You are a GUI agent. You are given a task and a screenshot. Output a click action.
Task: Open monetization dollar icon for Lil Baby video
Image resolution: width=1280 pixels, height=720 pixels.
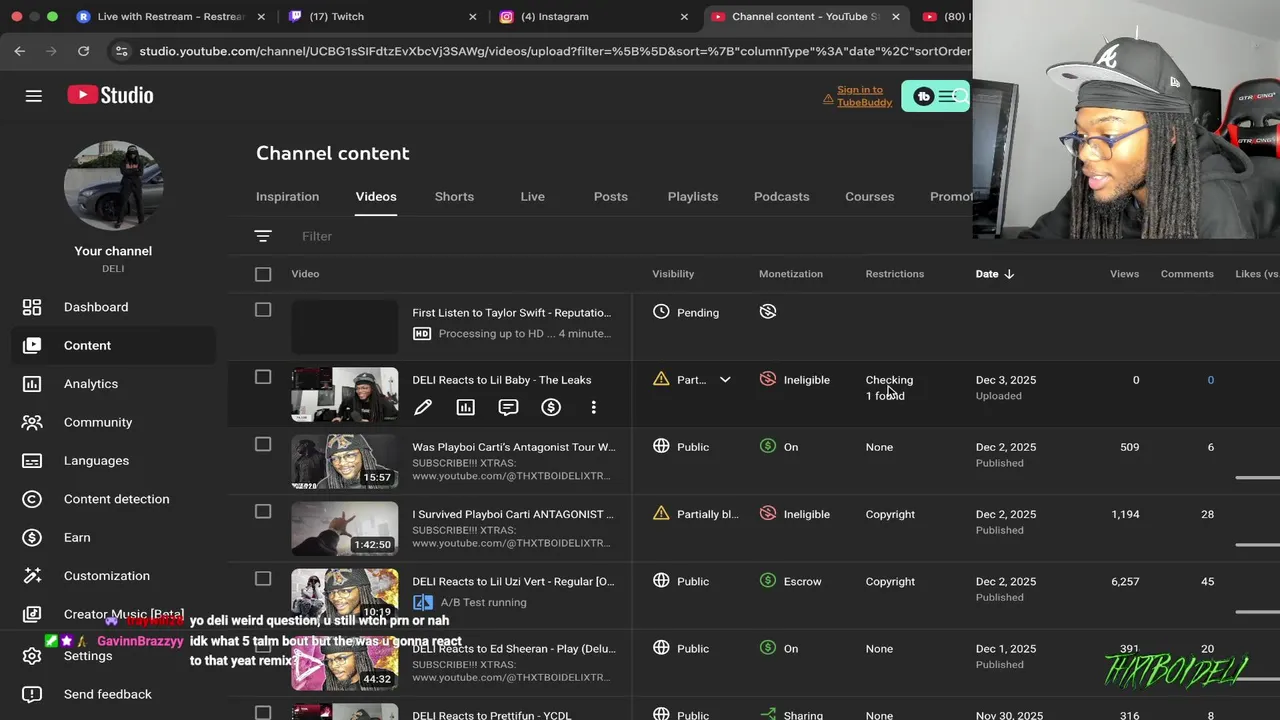point(551,407)
